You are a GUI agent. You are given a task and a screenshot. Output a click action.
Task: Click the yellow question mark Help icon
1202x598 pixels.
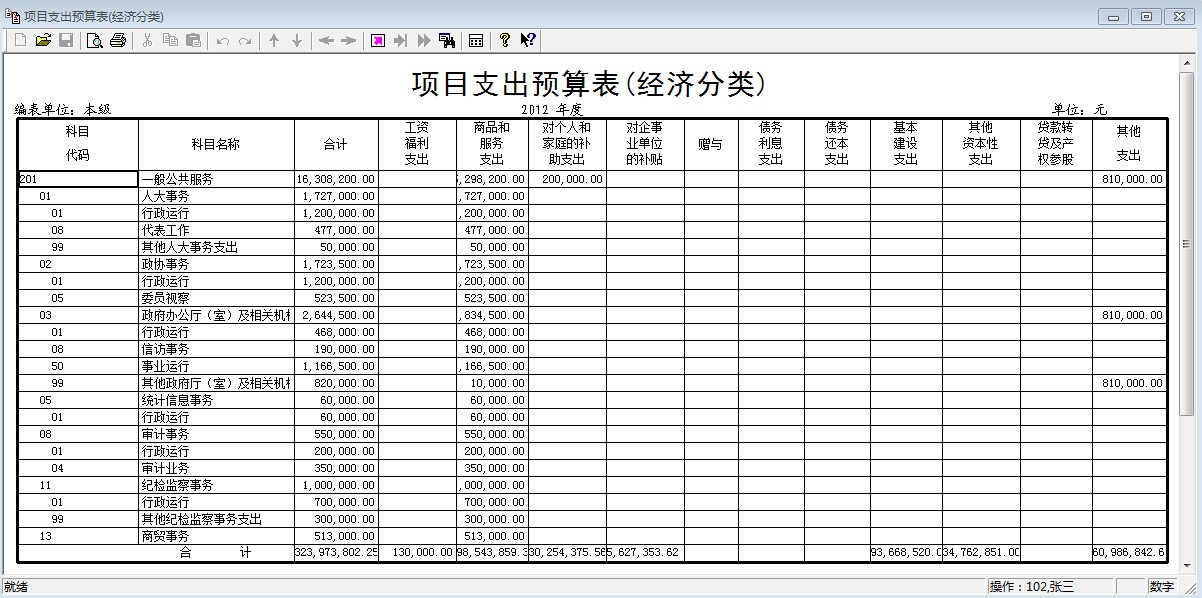[505, 40]
